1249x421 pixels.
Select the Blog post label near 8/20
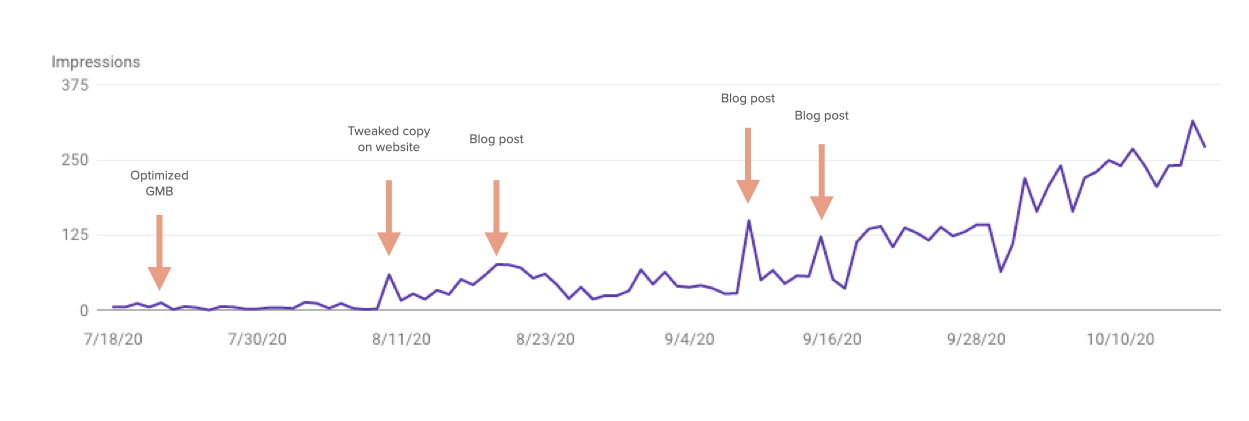(x=496, y=139)
